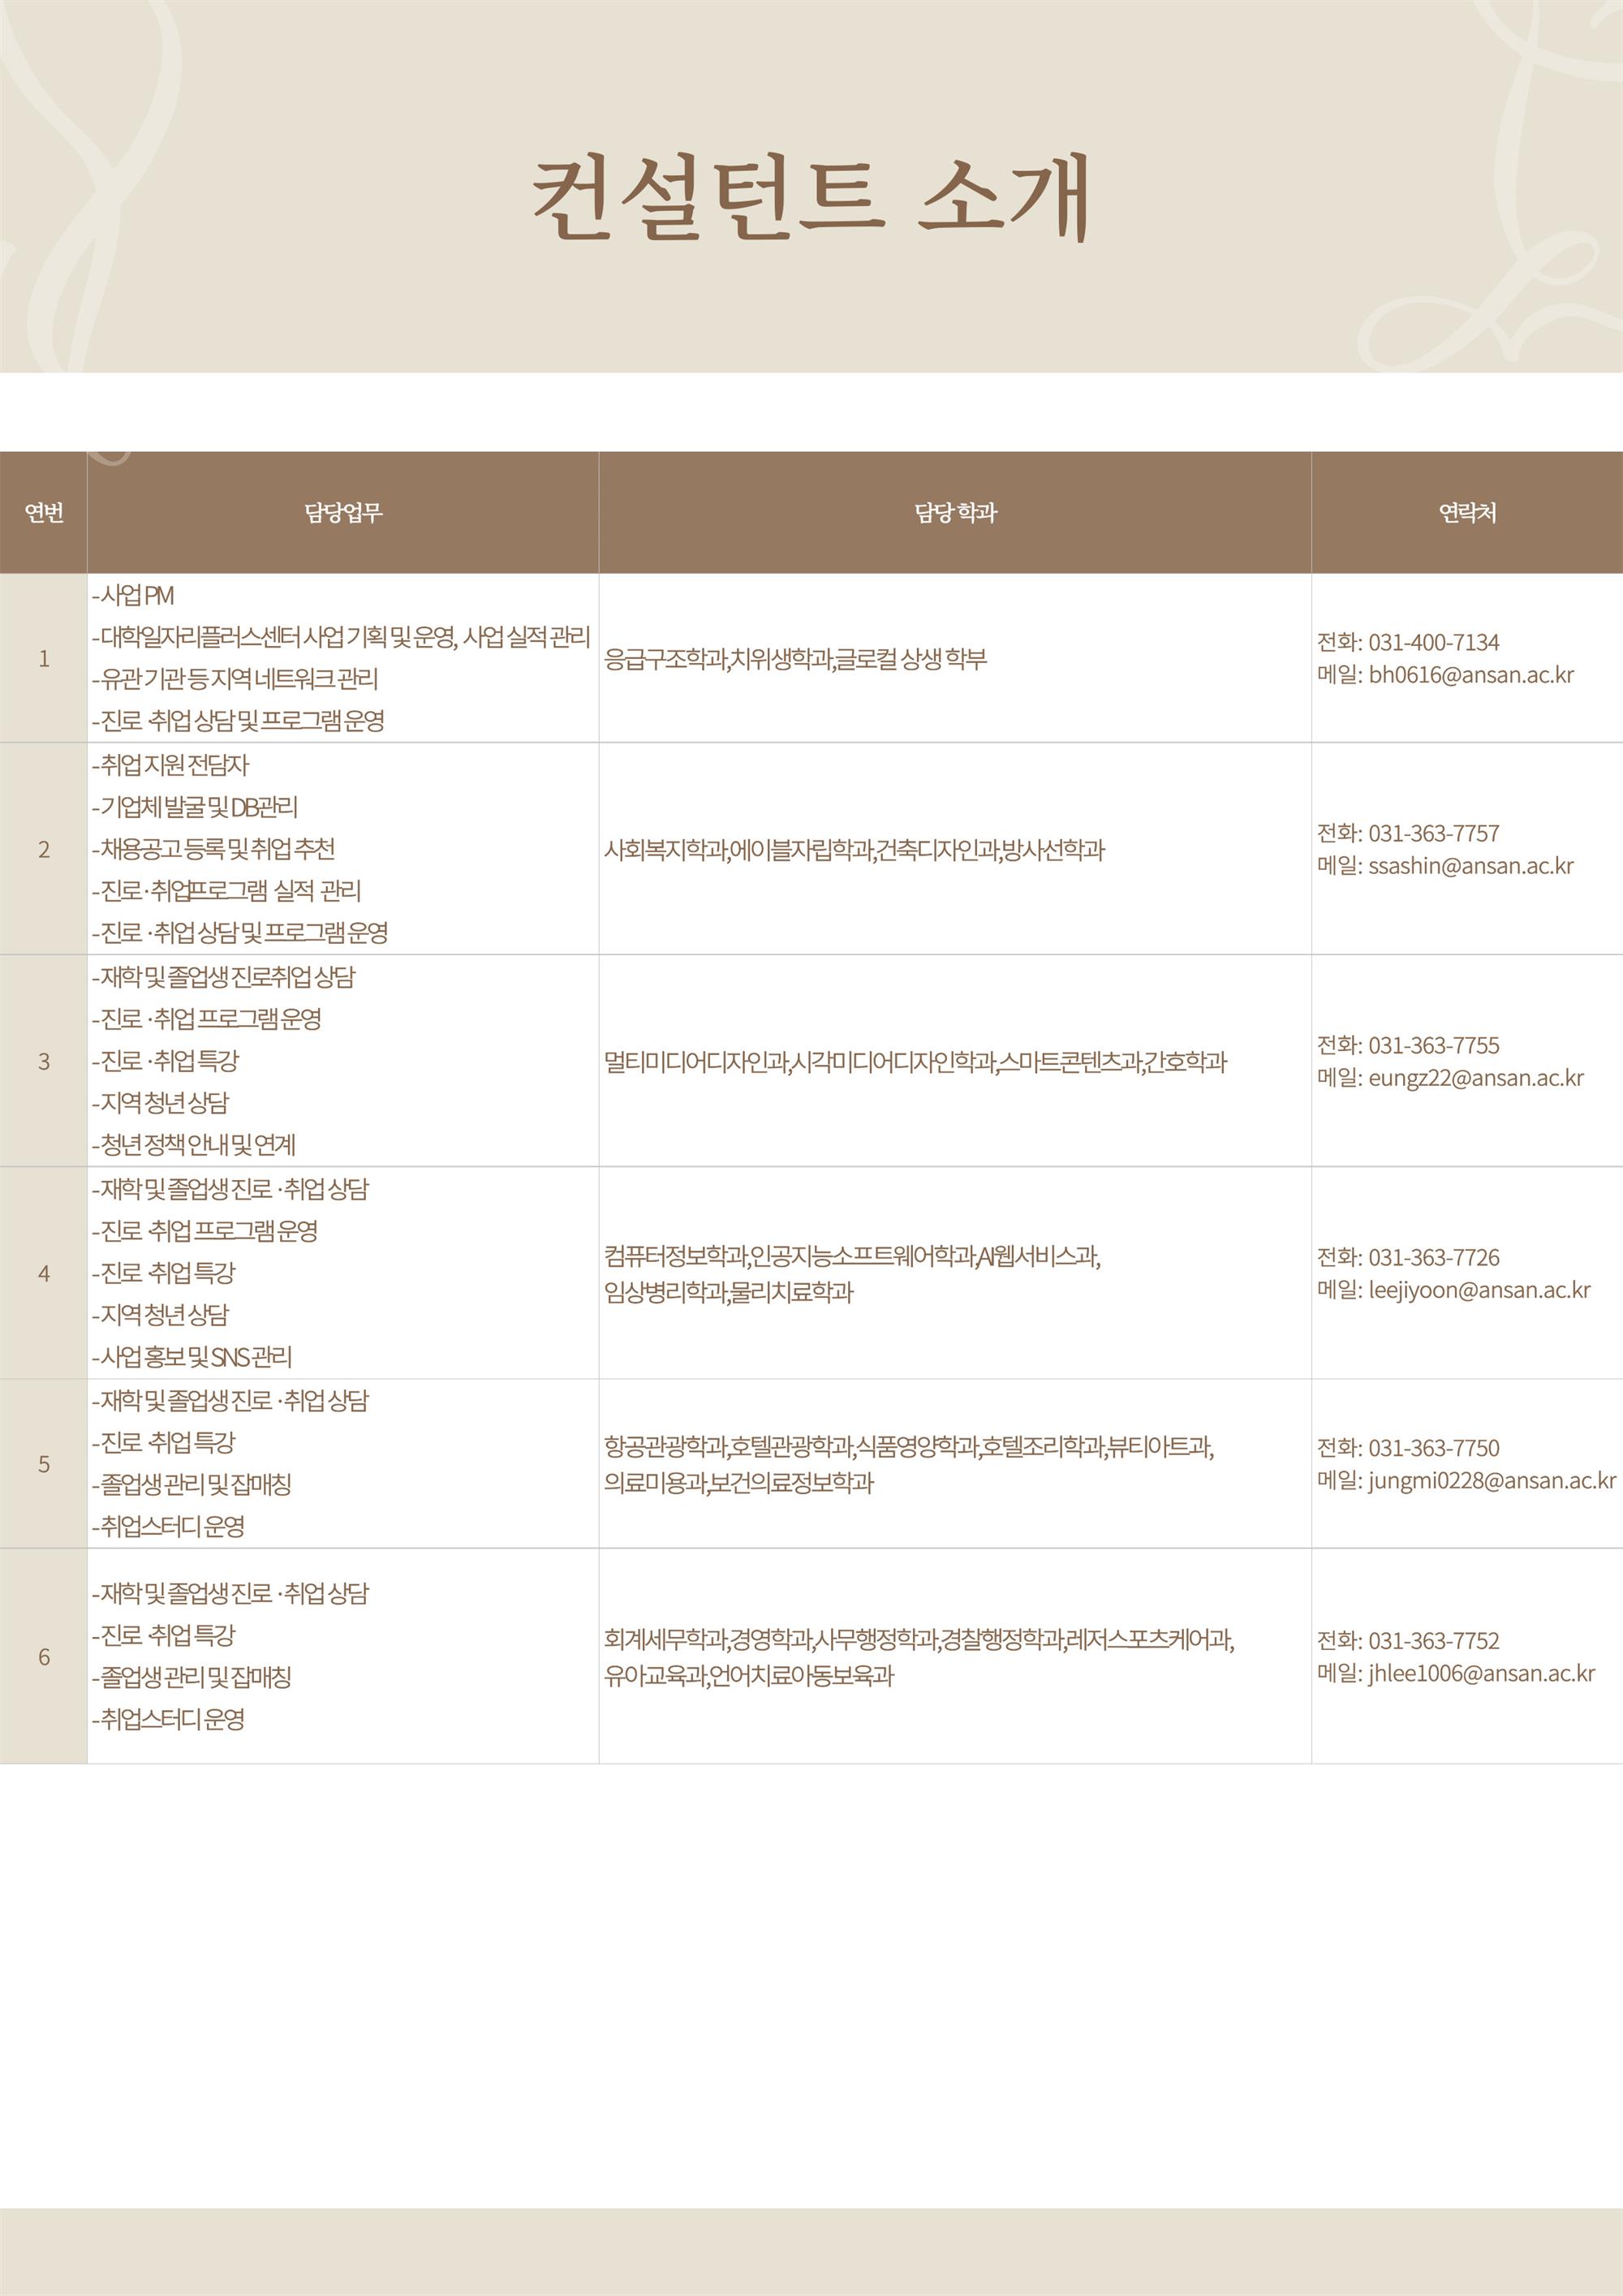
Task: Click 채용공고 등록 및 취업 추천 line
Action: click(x=213, y=849)
